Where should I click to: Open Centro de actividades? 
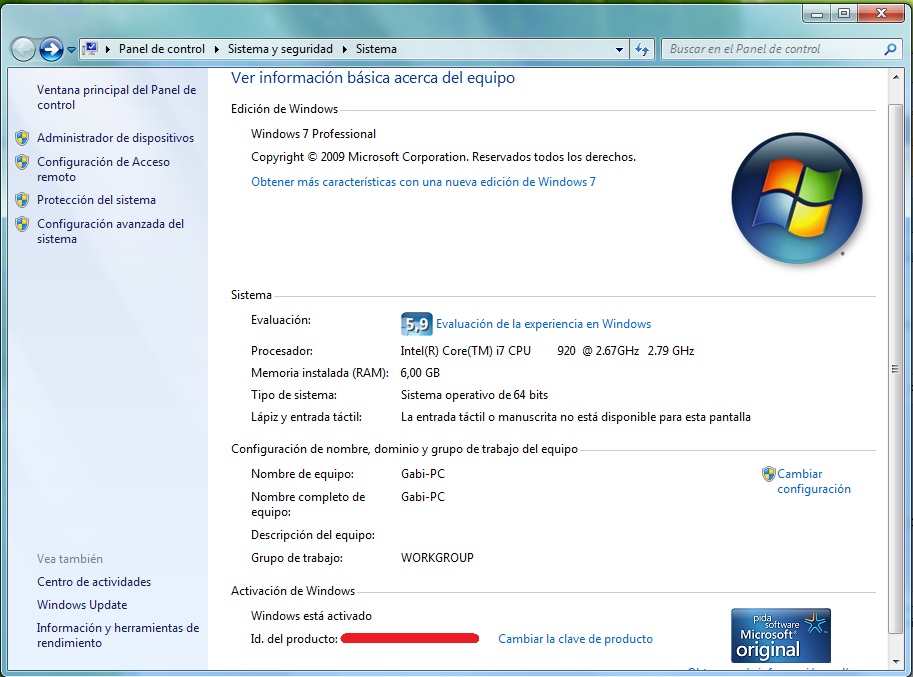[94, 582]
